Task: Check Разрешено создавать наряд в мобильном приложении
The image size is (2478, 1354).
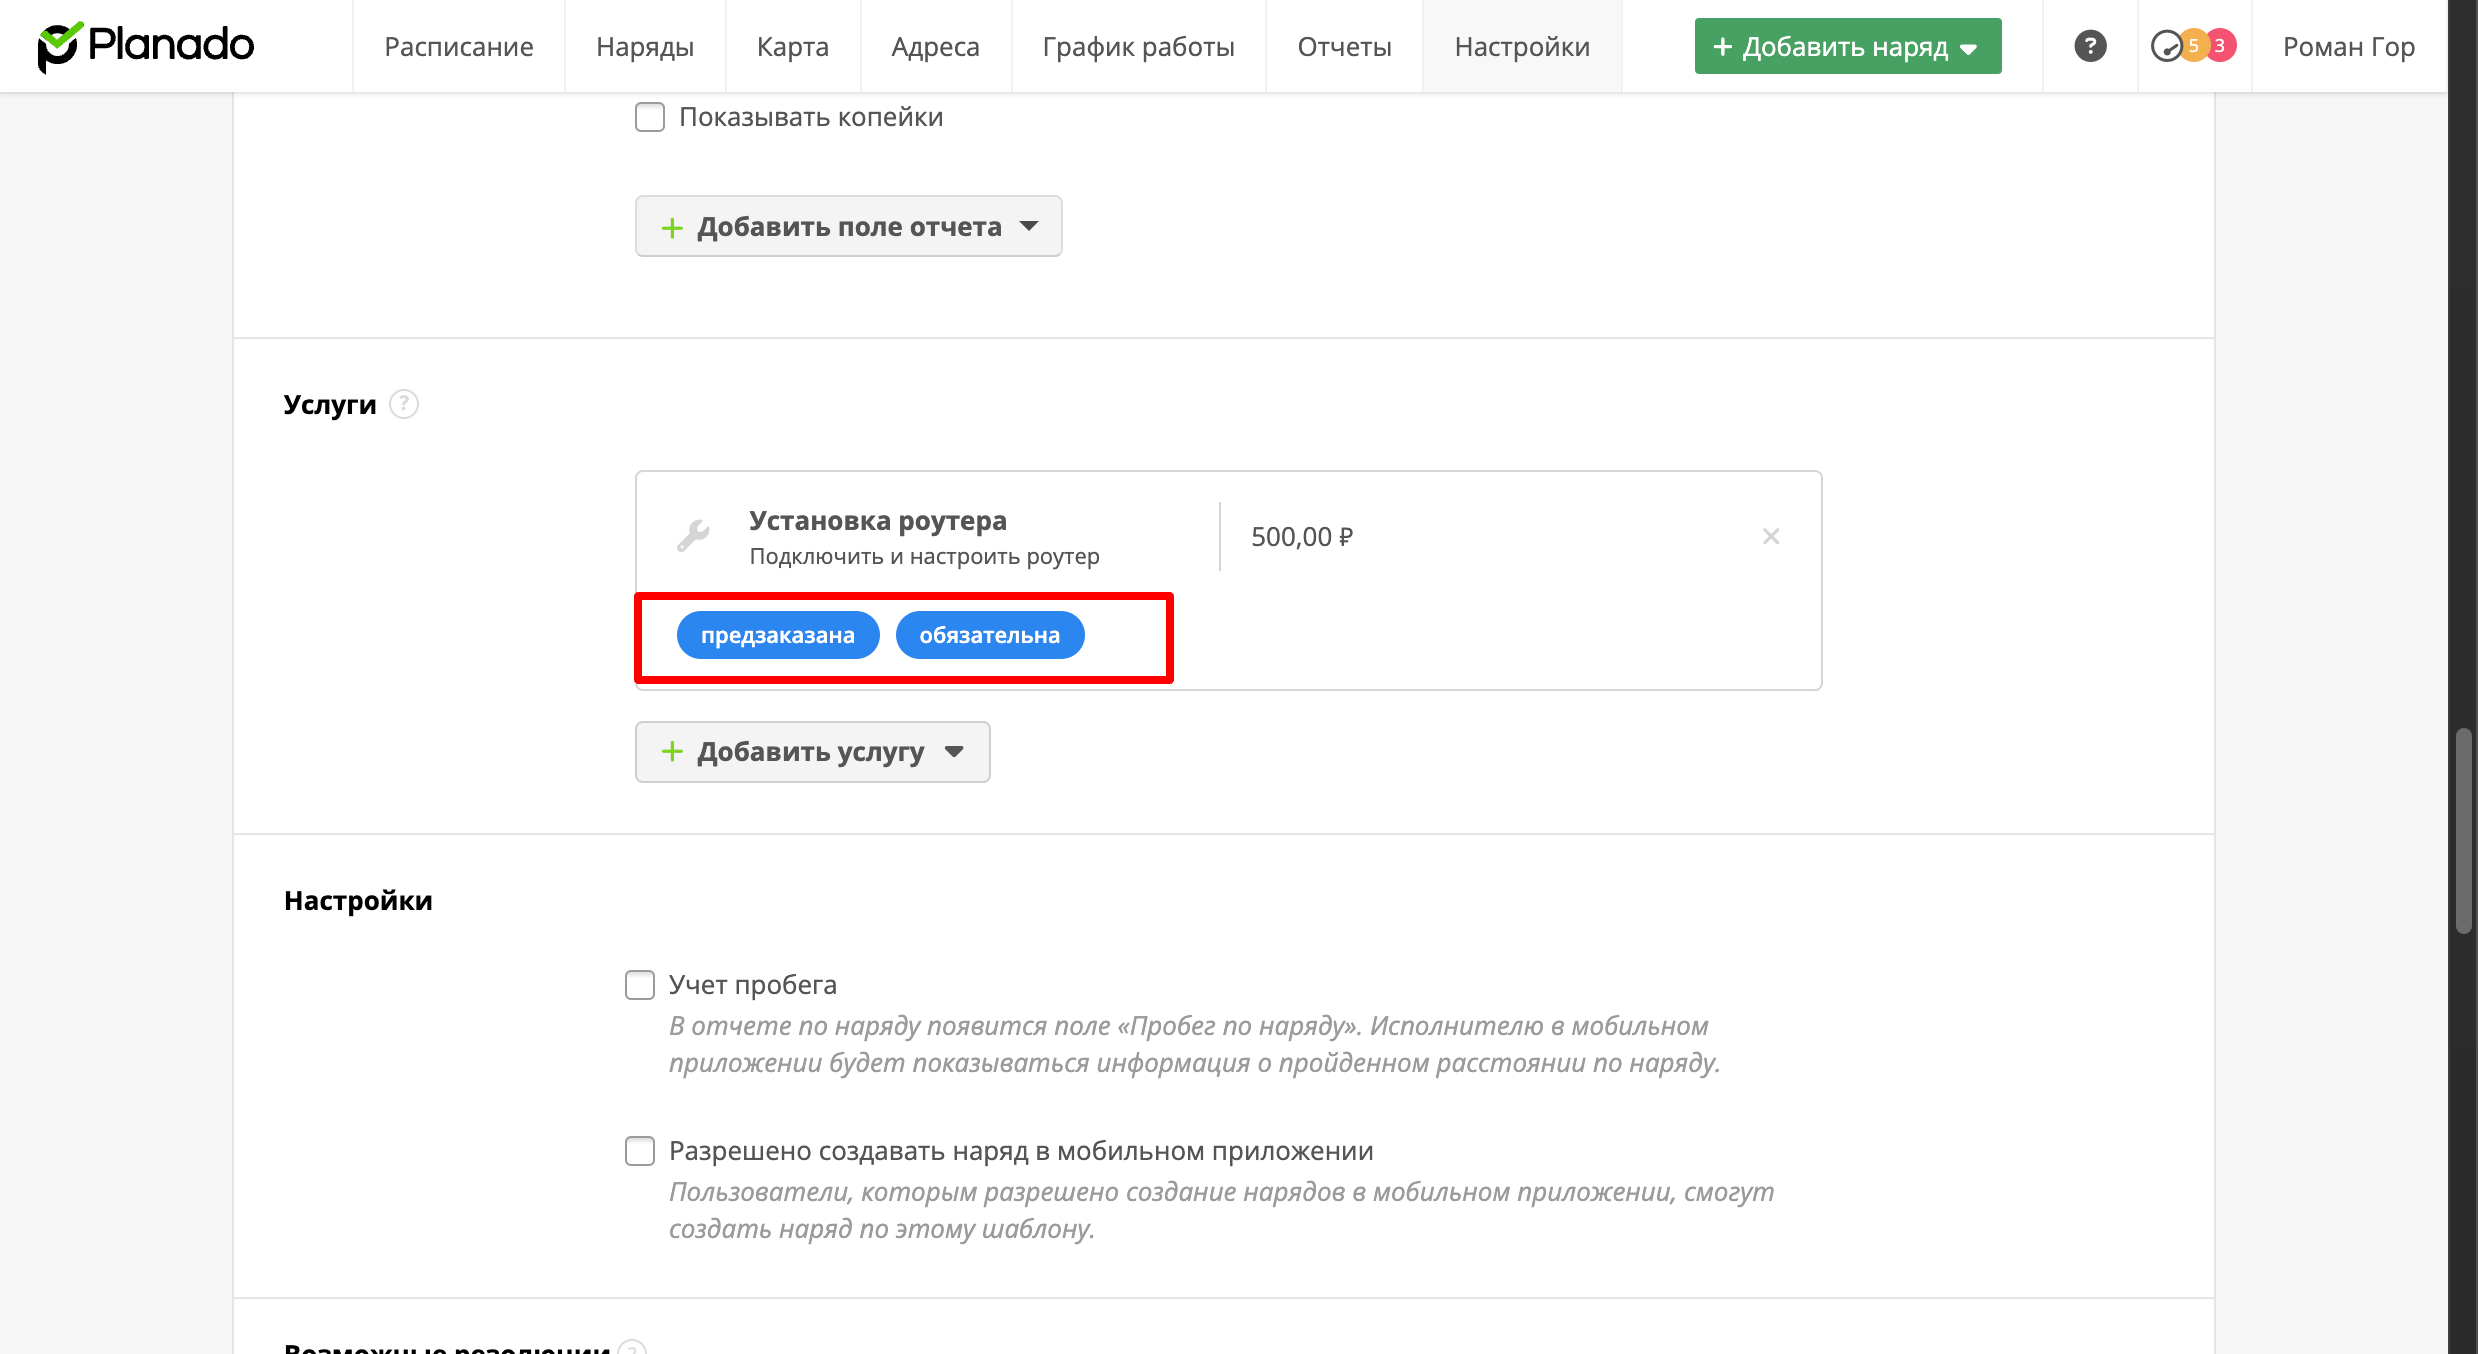Action: pos(640,1151)
